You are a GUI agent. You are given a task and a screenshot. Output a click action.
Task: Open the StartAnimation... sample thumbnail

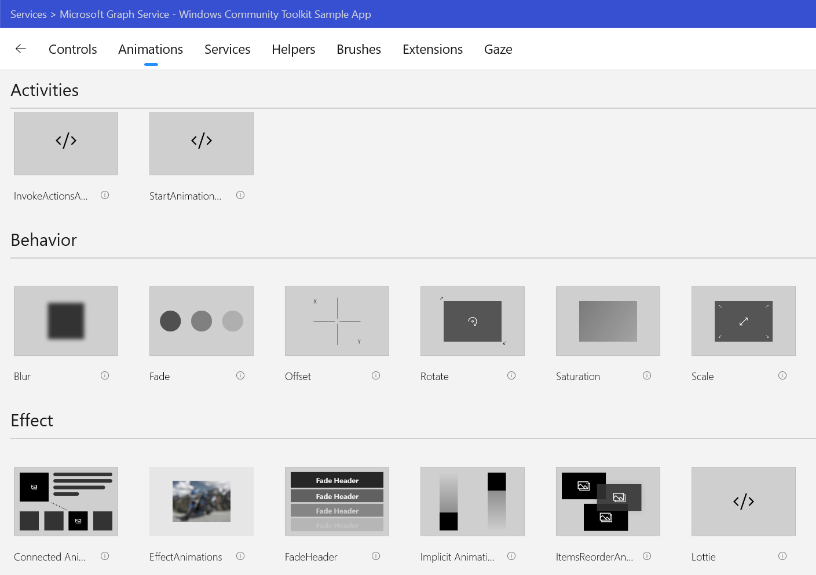[201, 143]
